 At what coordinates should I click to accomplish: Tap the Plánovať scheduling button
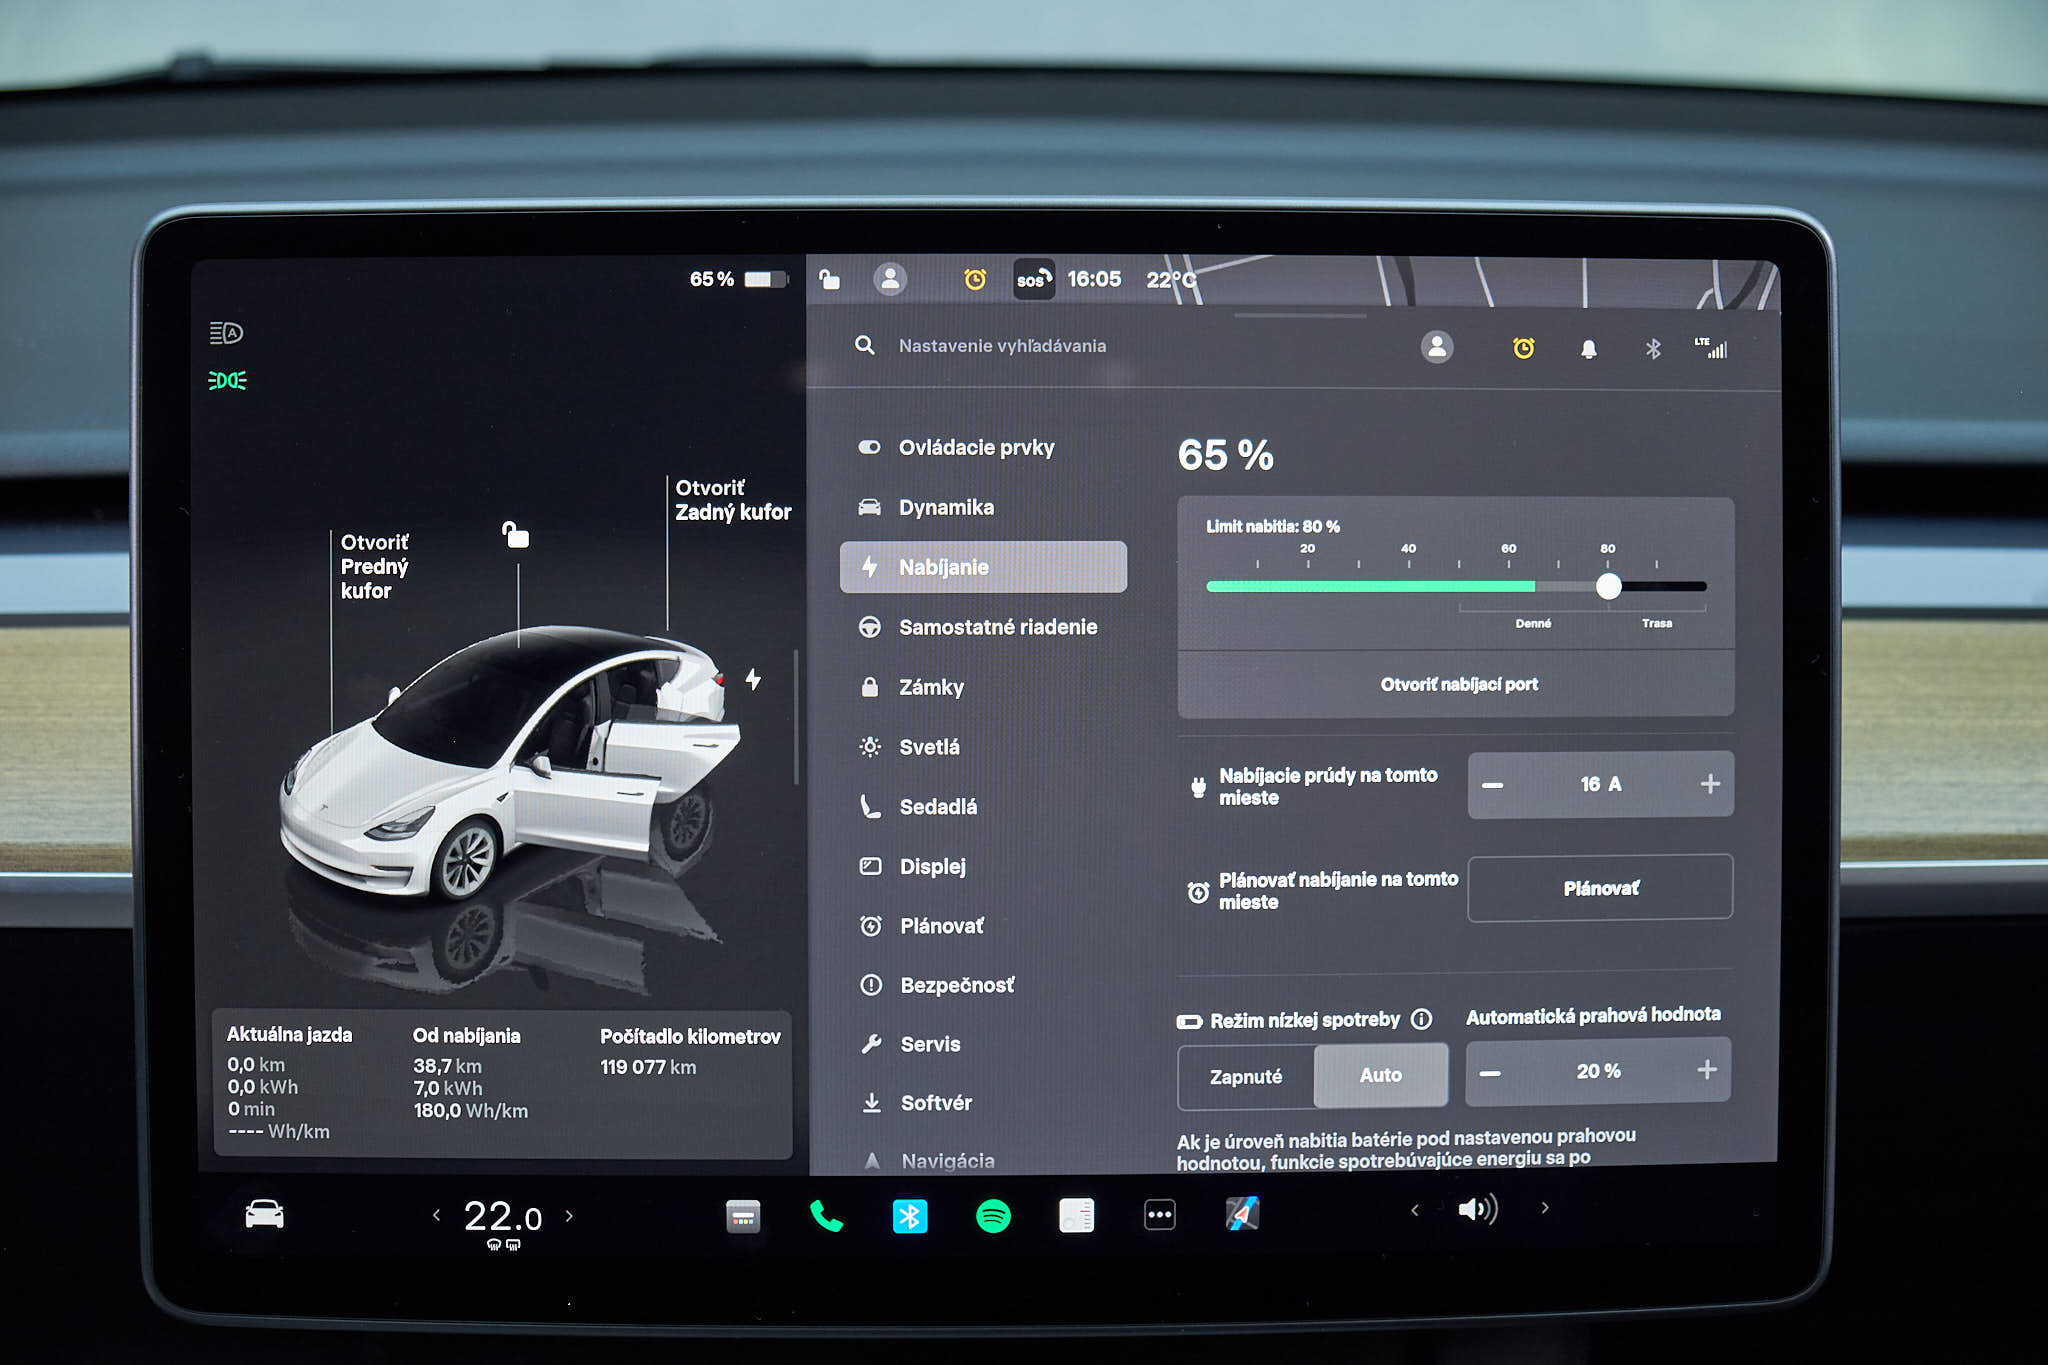pyautogui.click(x=1600, y=888)
